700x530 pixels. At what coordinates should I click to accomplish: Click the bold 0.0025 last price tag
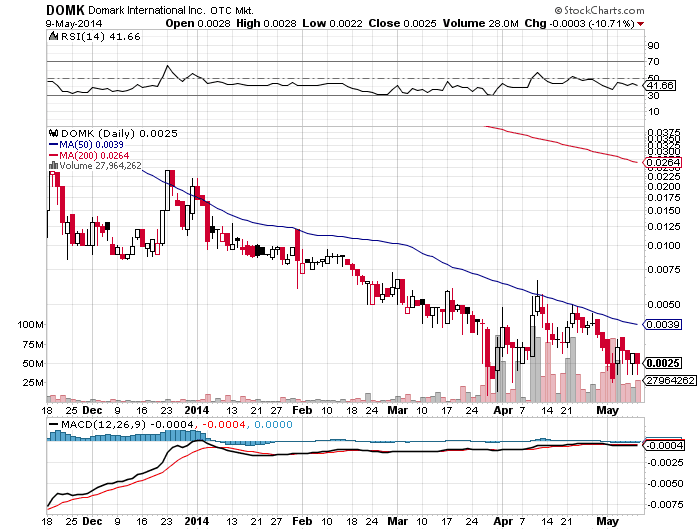(663, 363)
